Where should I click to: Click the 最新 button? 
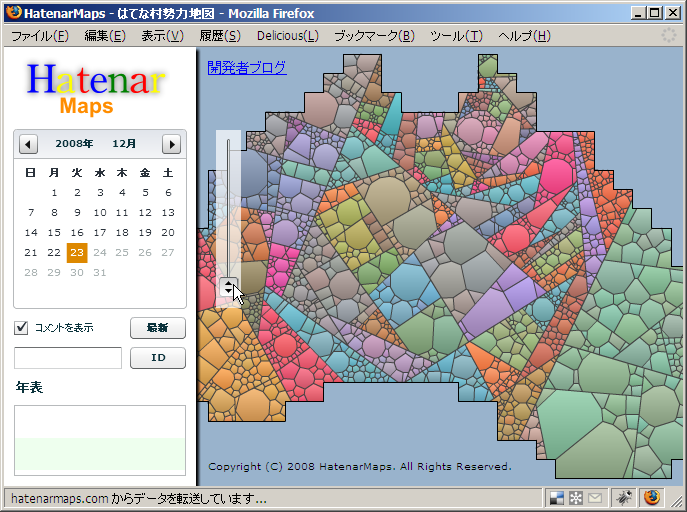click(x=158, y=328)
